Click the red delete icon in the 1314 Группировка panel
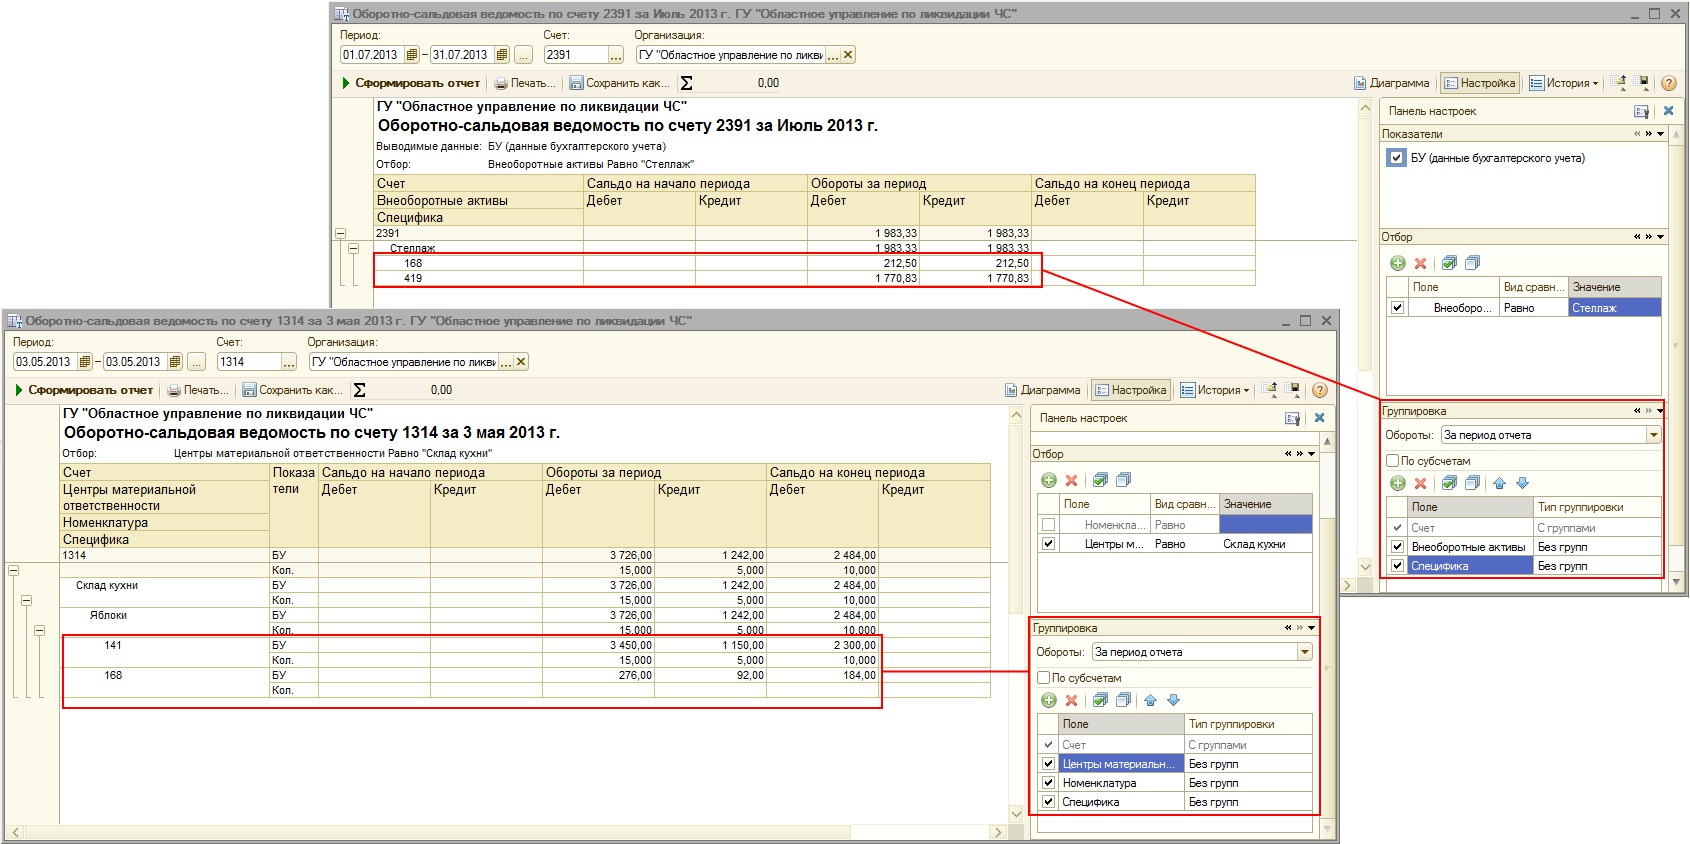This screenshot has width=1690, height=844. [x=1071, y=700]
